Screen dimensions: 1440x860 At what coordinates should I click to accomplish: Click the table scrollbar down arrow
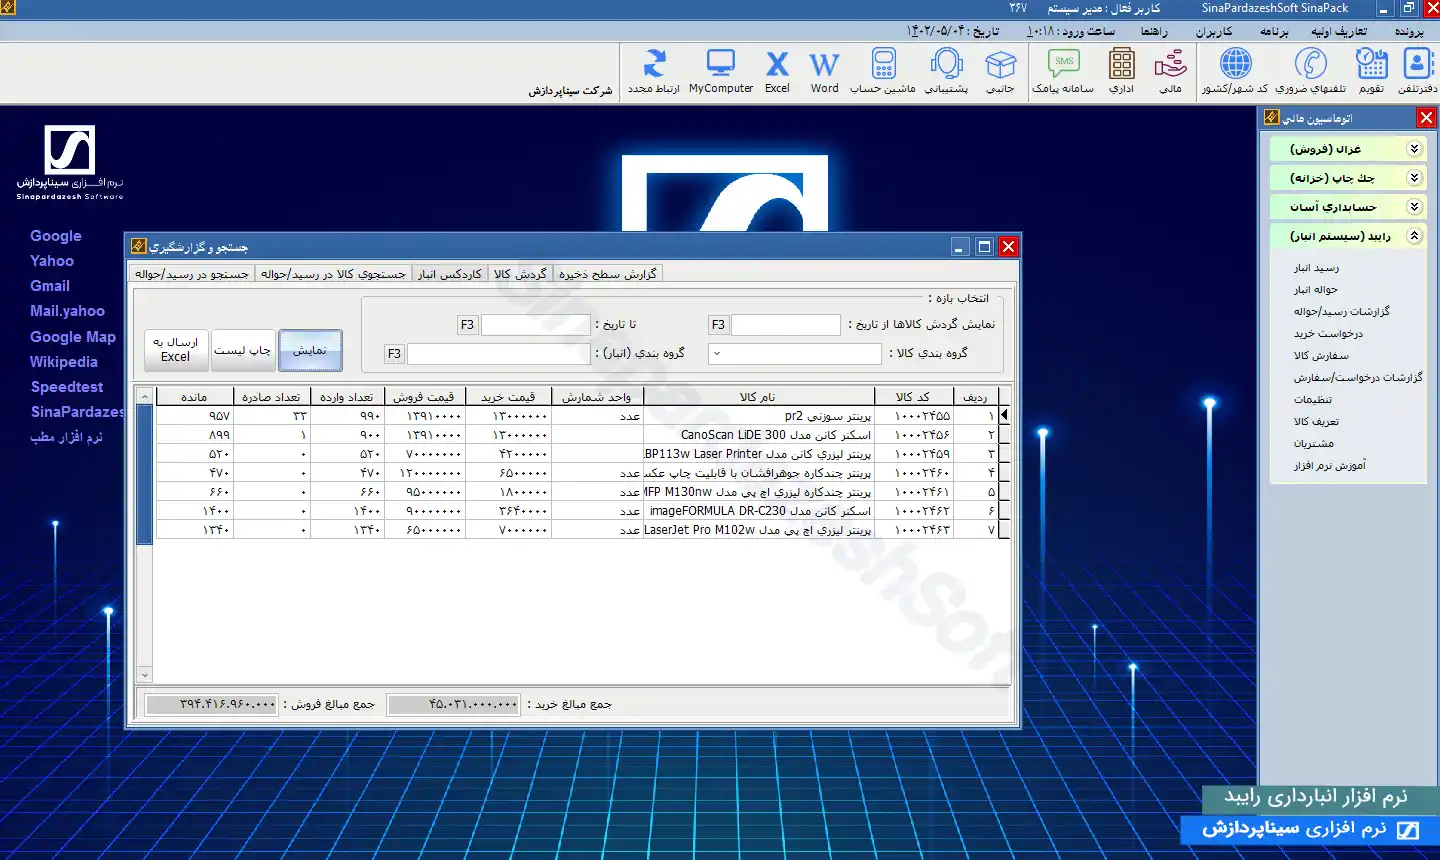[144, 675]
